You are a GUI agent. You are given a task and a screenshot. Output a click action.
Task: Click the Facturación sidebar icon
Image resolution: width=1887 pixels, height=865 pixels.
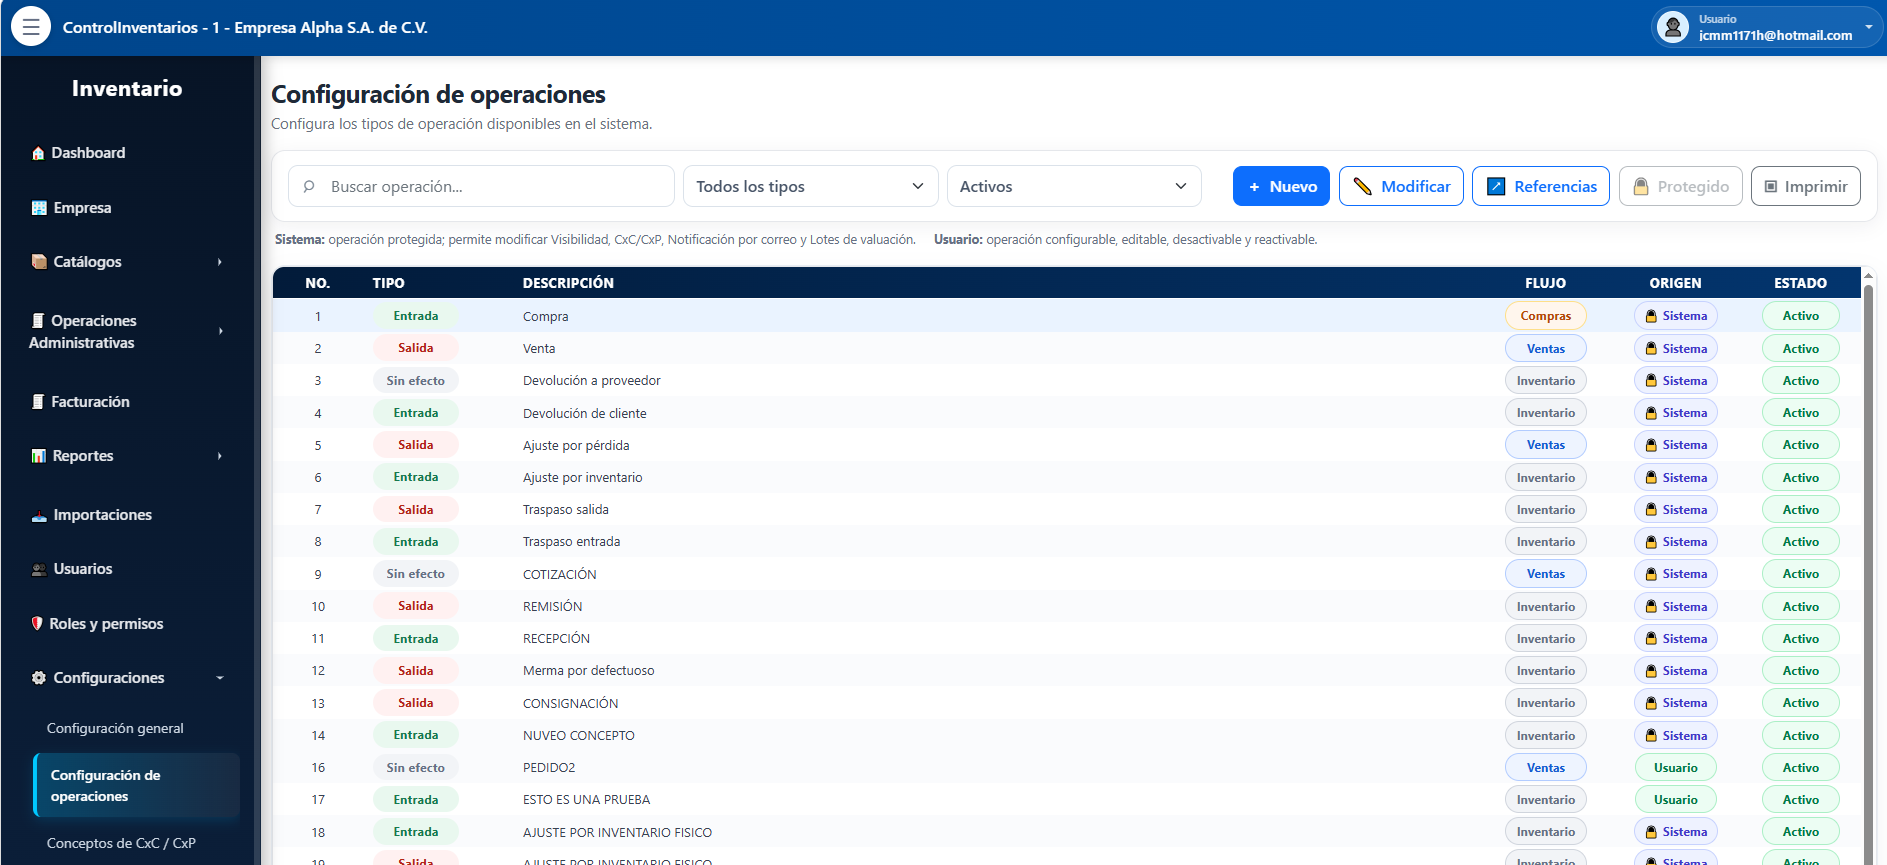tap(38, 402)
